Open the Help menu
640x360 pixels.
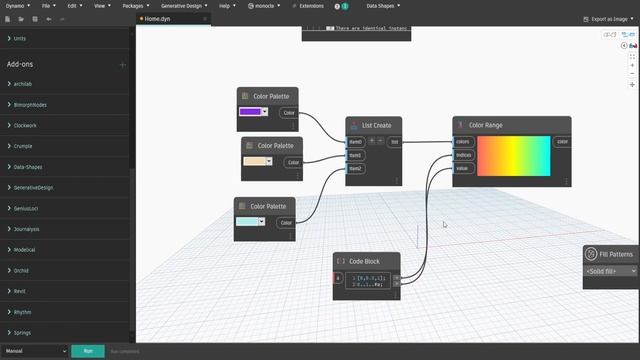point(227,6)
